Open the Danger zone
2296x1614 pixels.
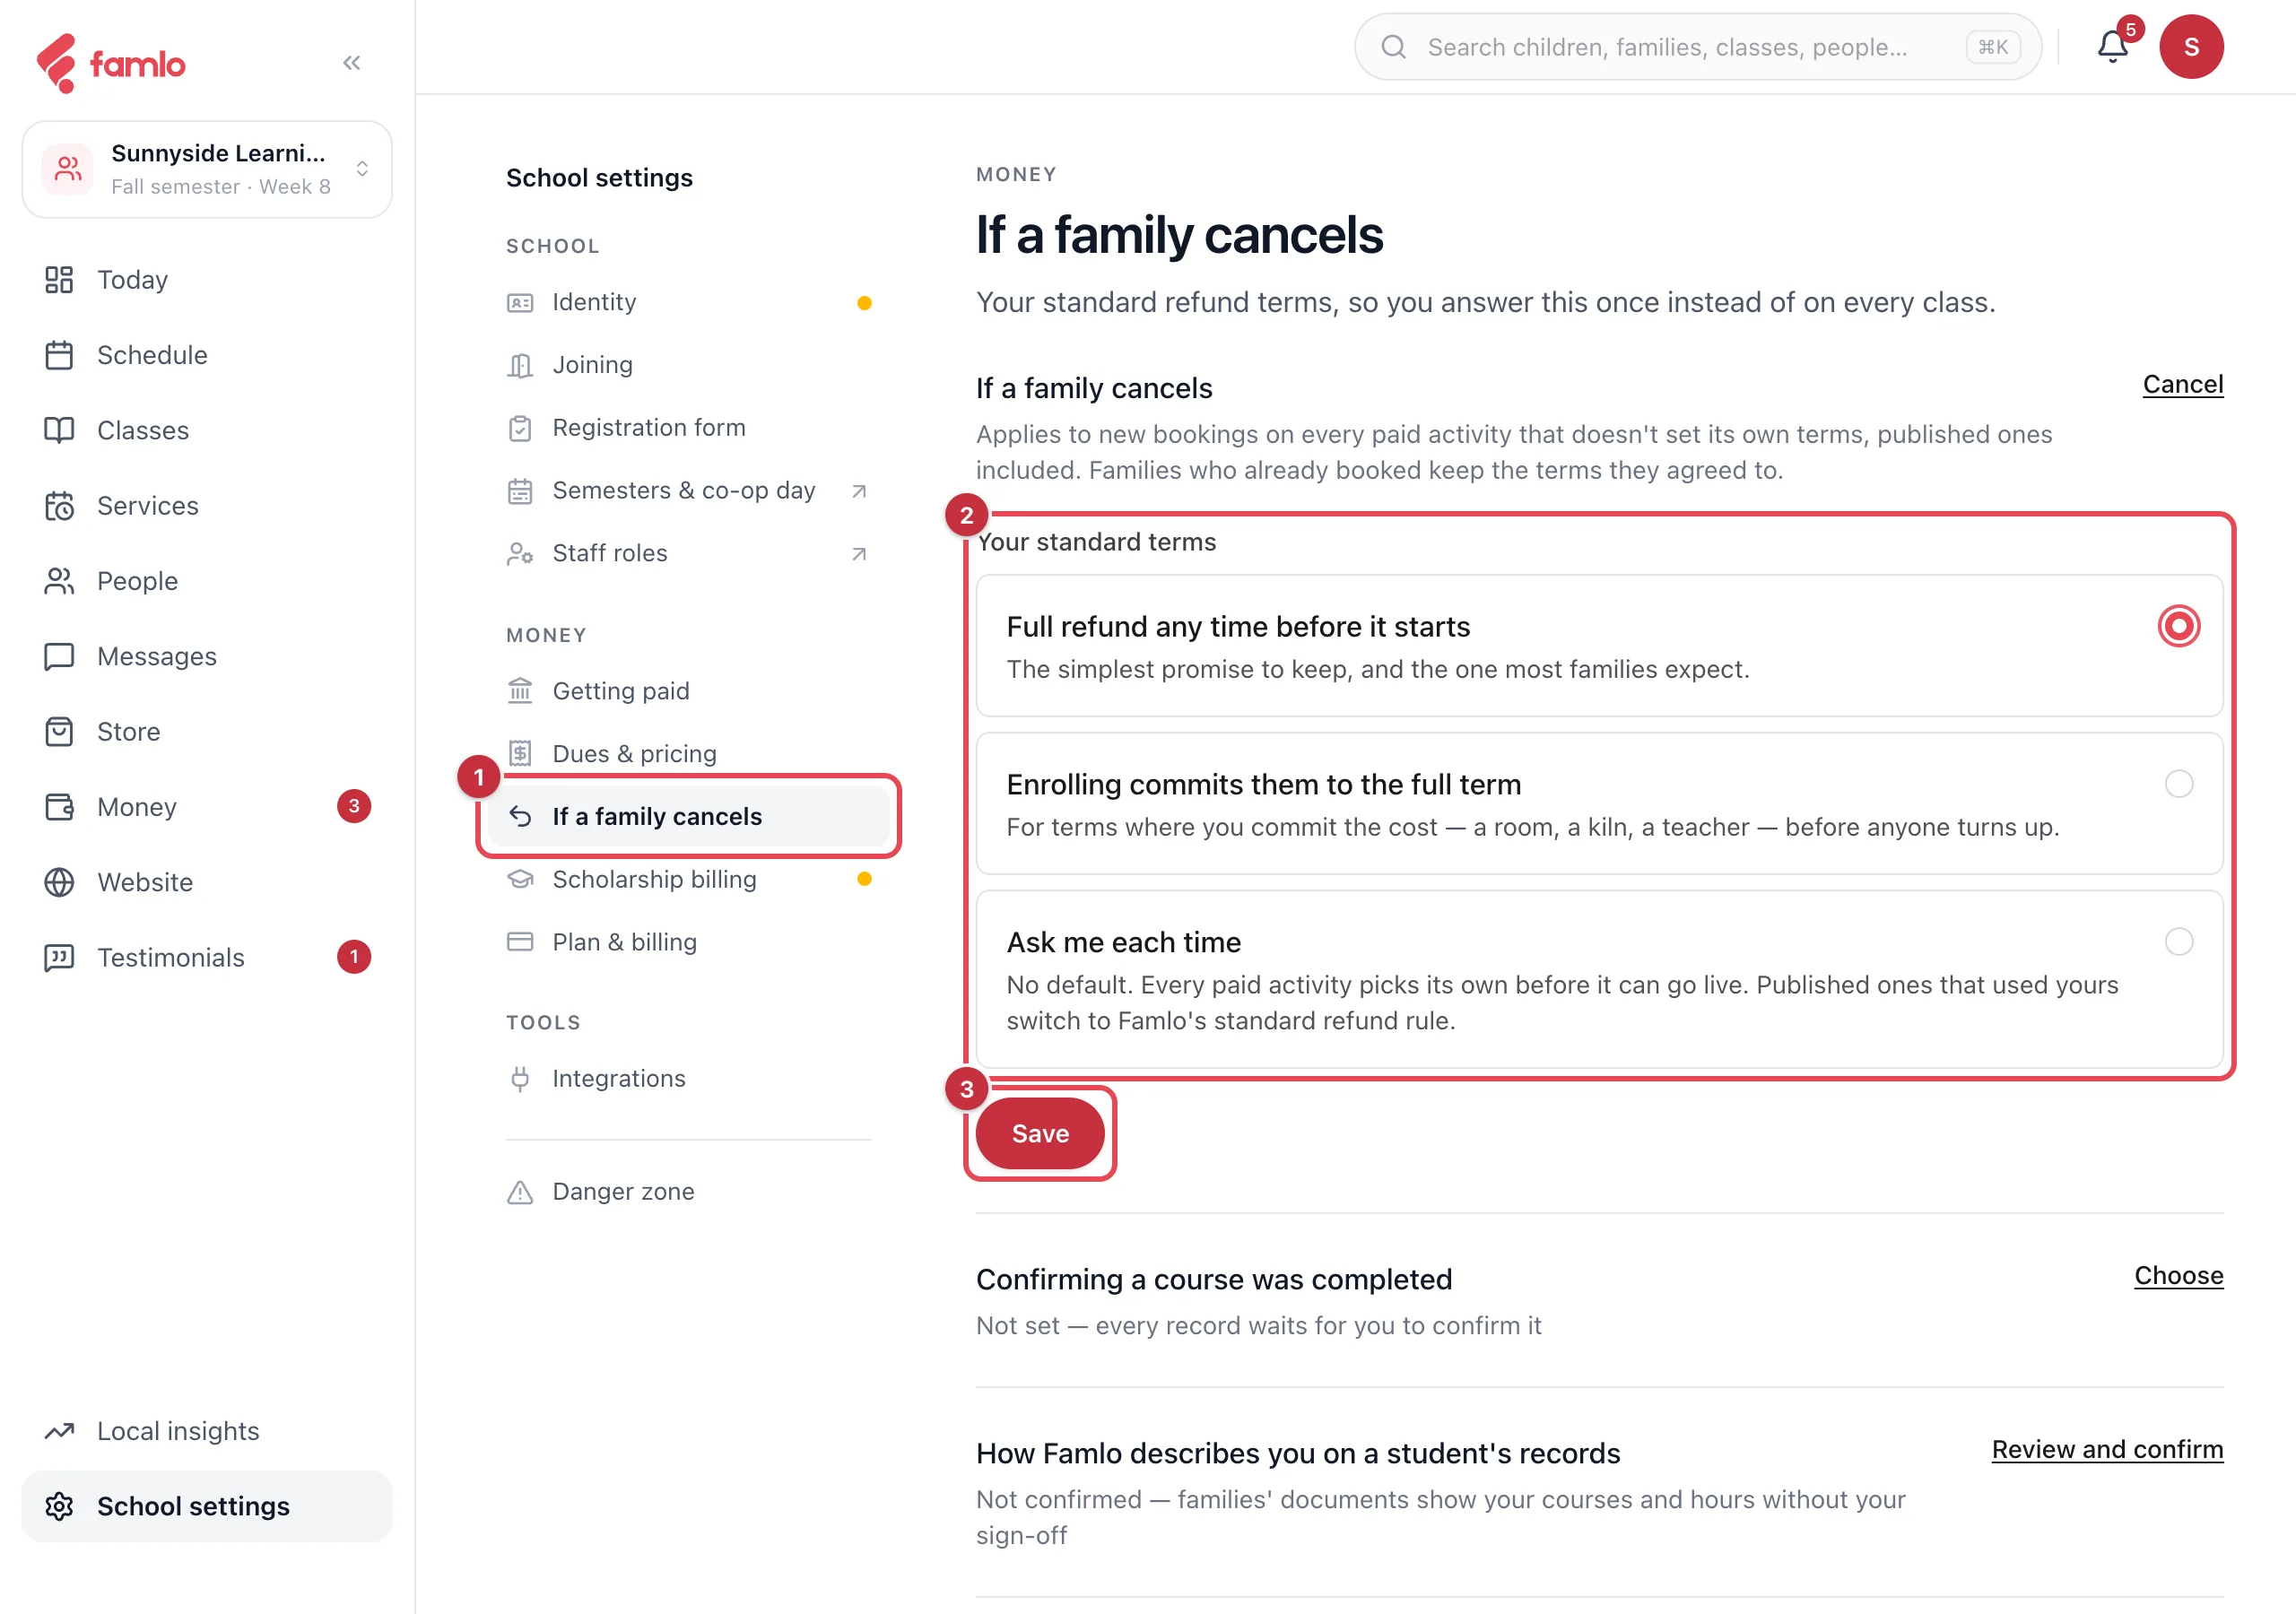[689, 1192]
